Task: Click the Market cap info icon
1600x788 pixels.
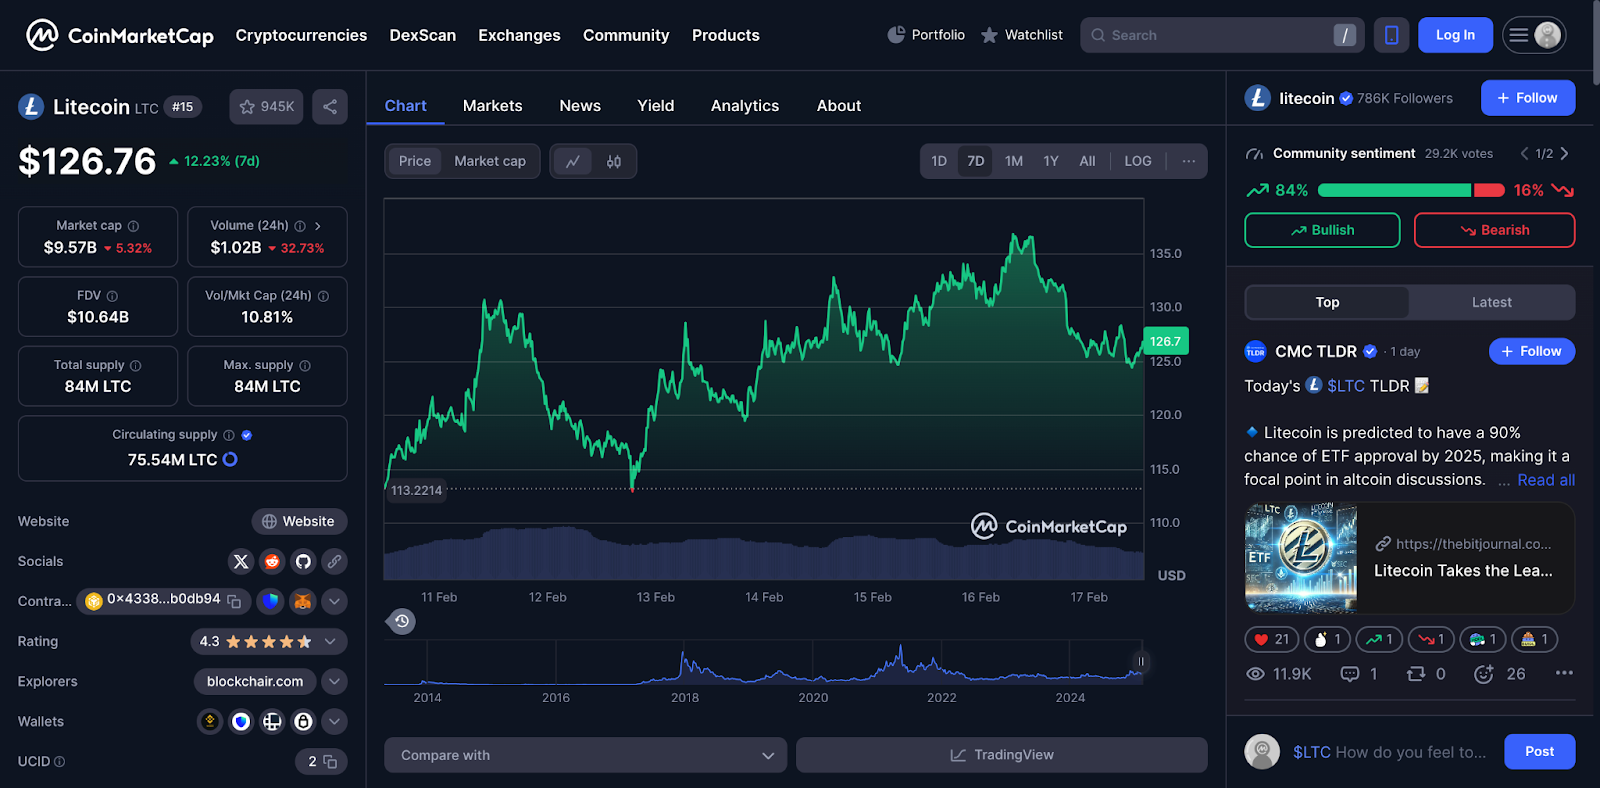Action: pos(133,226)
